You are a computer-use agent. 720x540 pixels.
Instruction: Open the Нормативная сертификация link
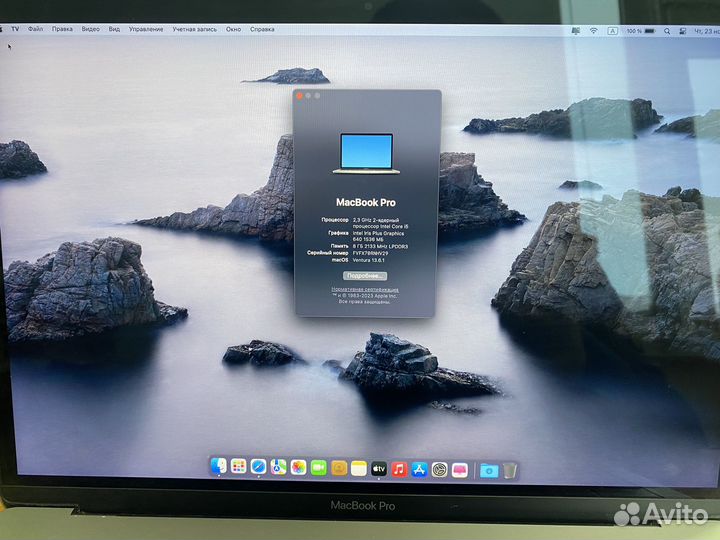(x=365, y=290)
